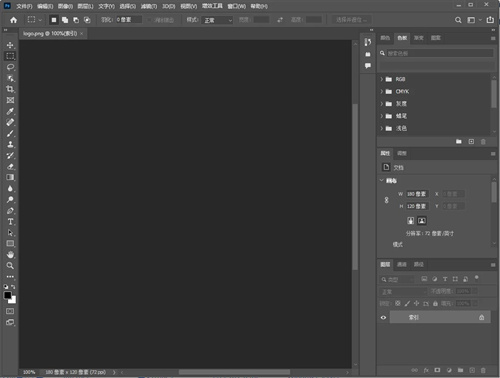This screenshot has height=378, width=500.
Task: Switch to the 通道 channels tab
Action: coord(402,264)
